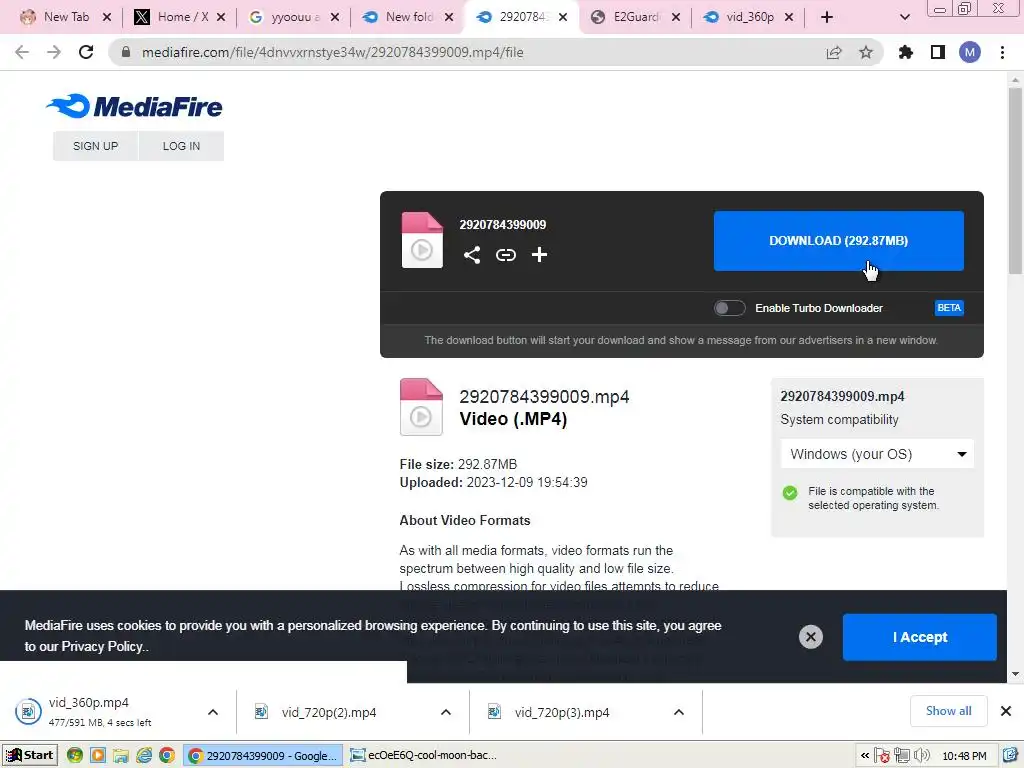Open the profile avatar M
Image resolution: width=1024 pixels, height=768 pixels.
pos(970,52)
